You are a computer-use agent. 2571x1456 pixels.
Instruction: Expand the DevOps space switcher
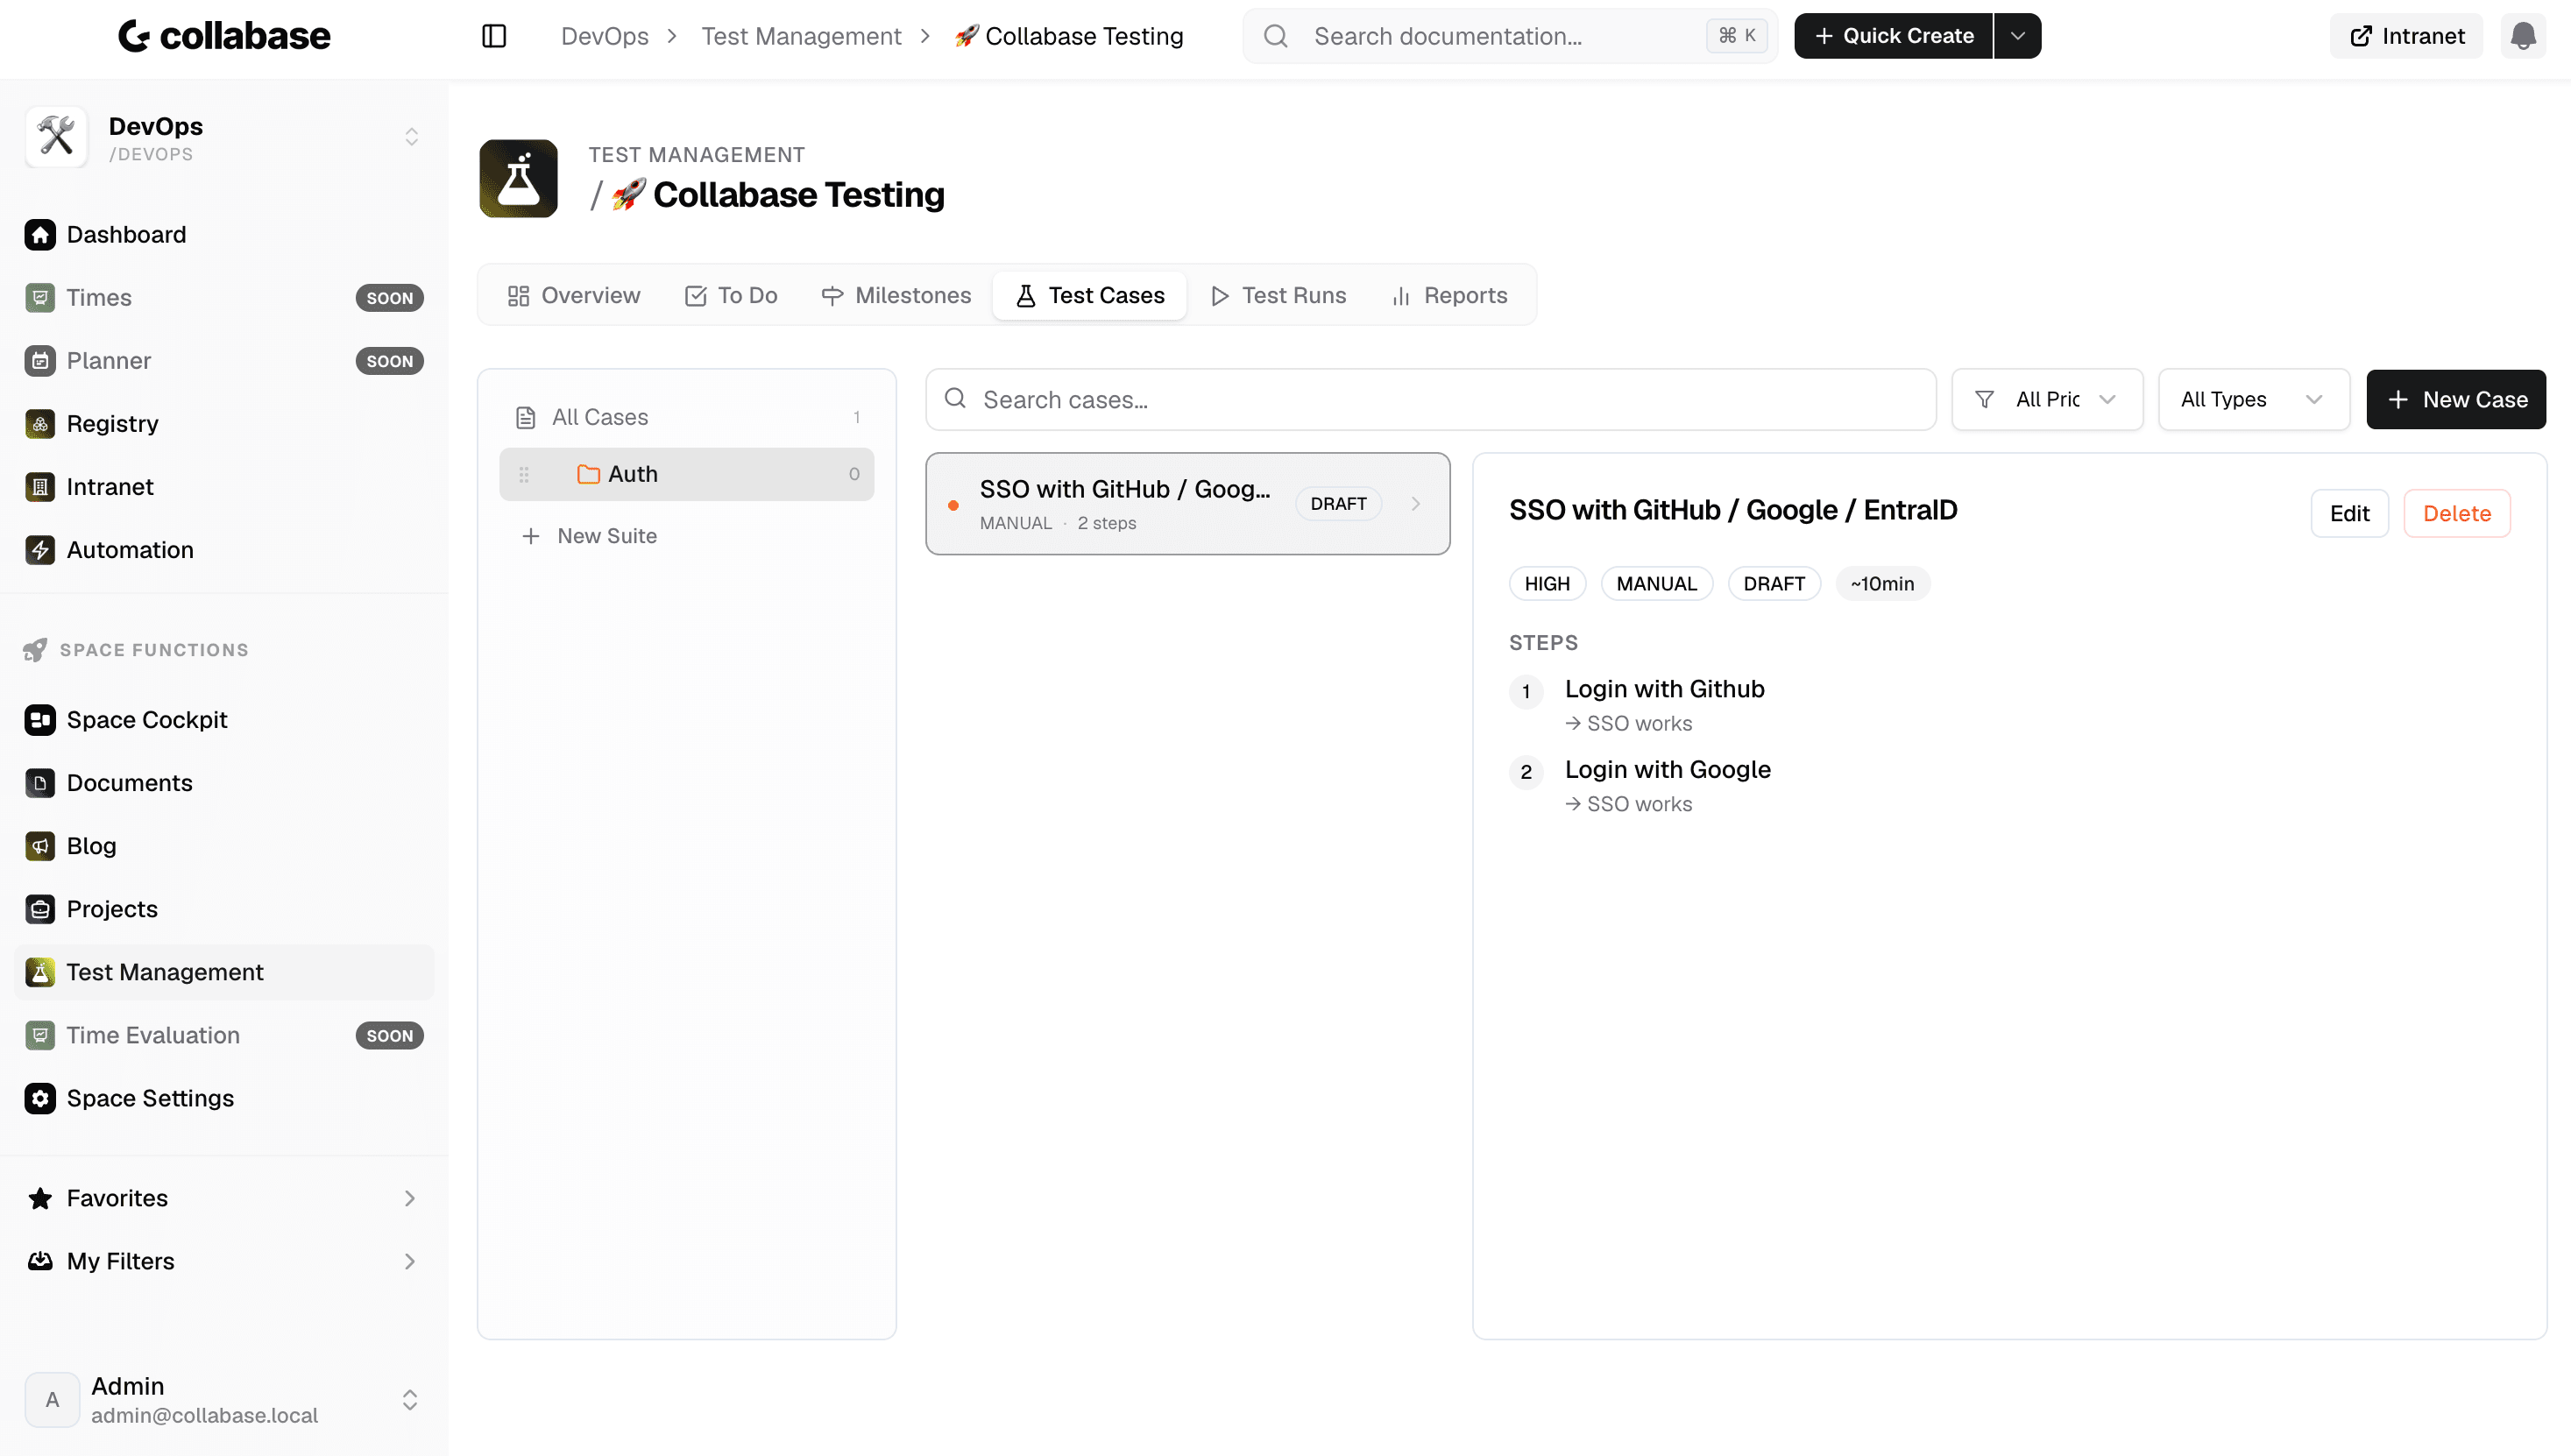pos(411,137)
